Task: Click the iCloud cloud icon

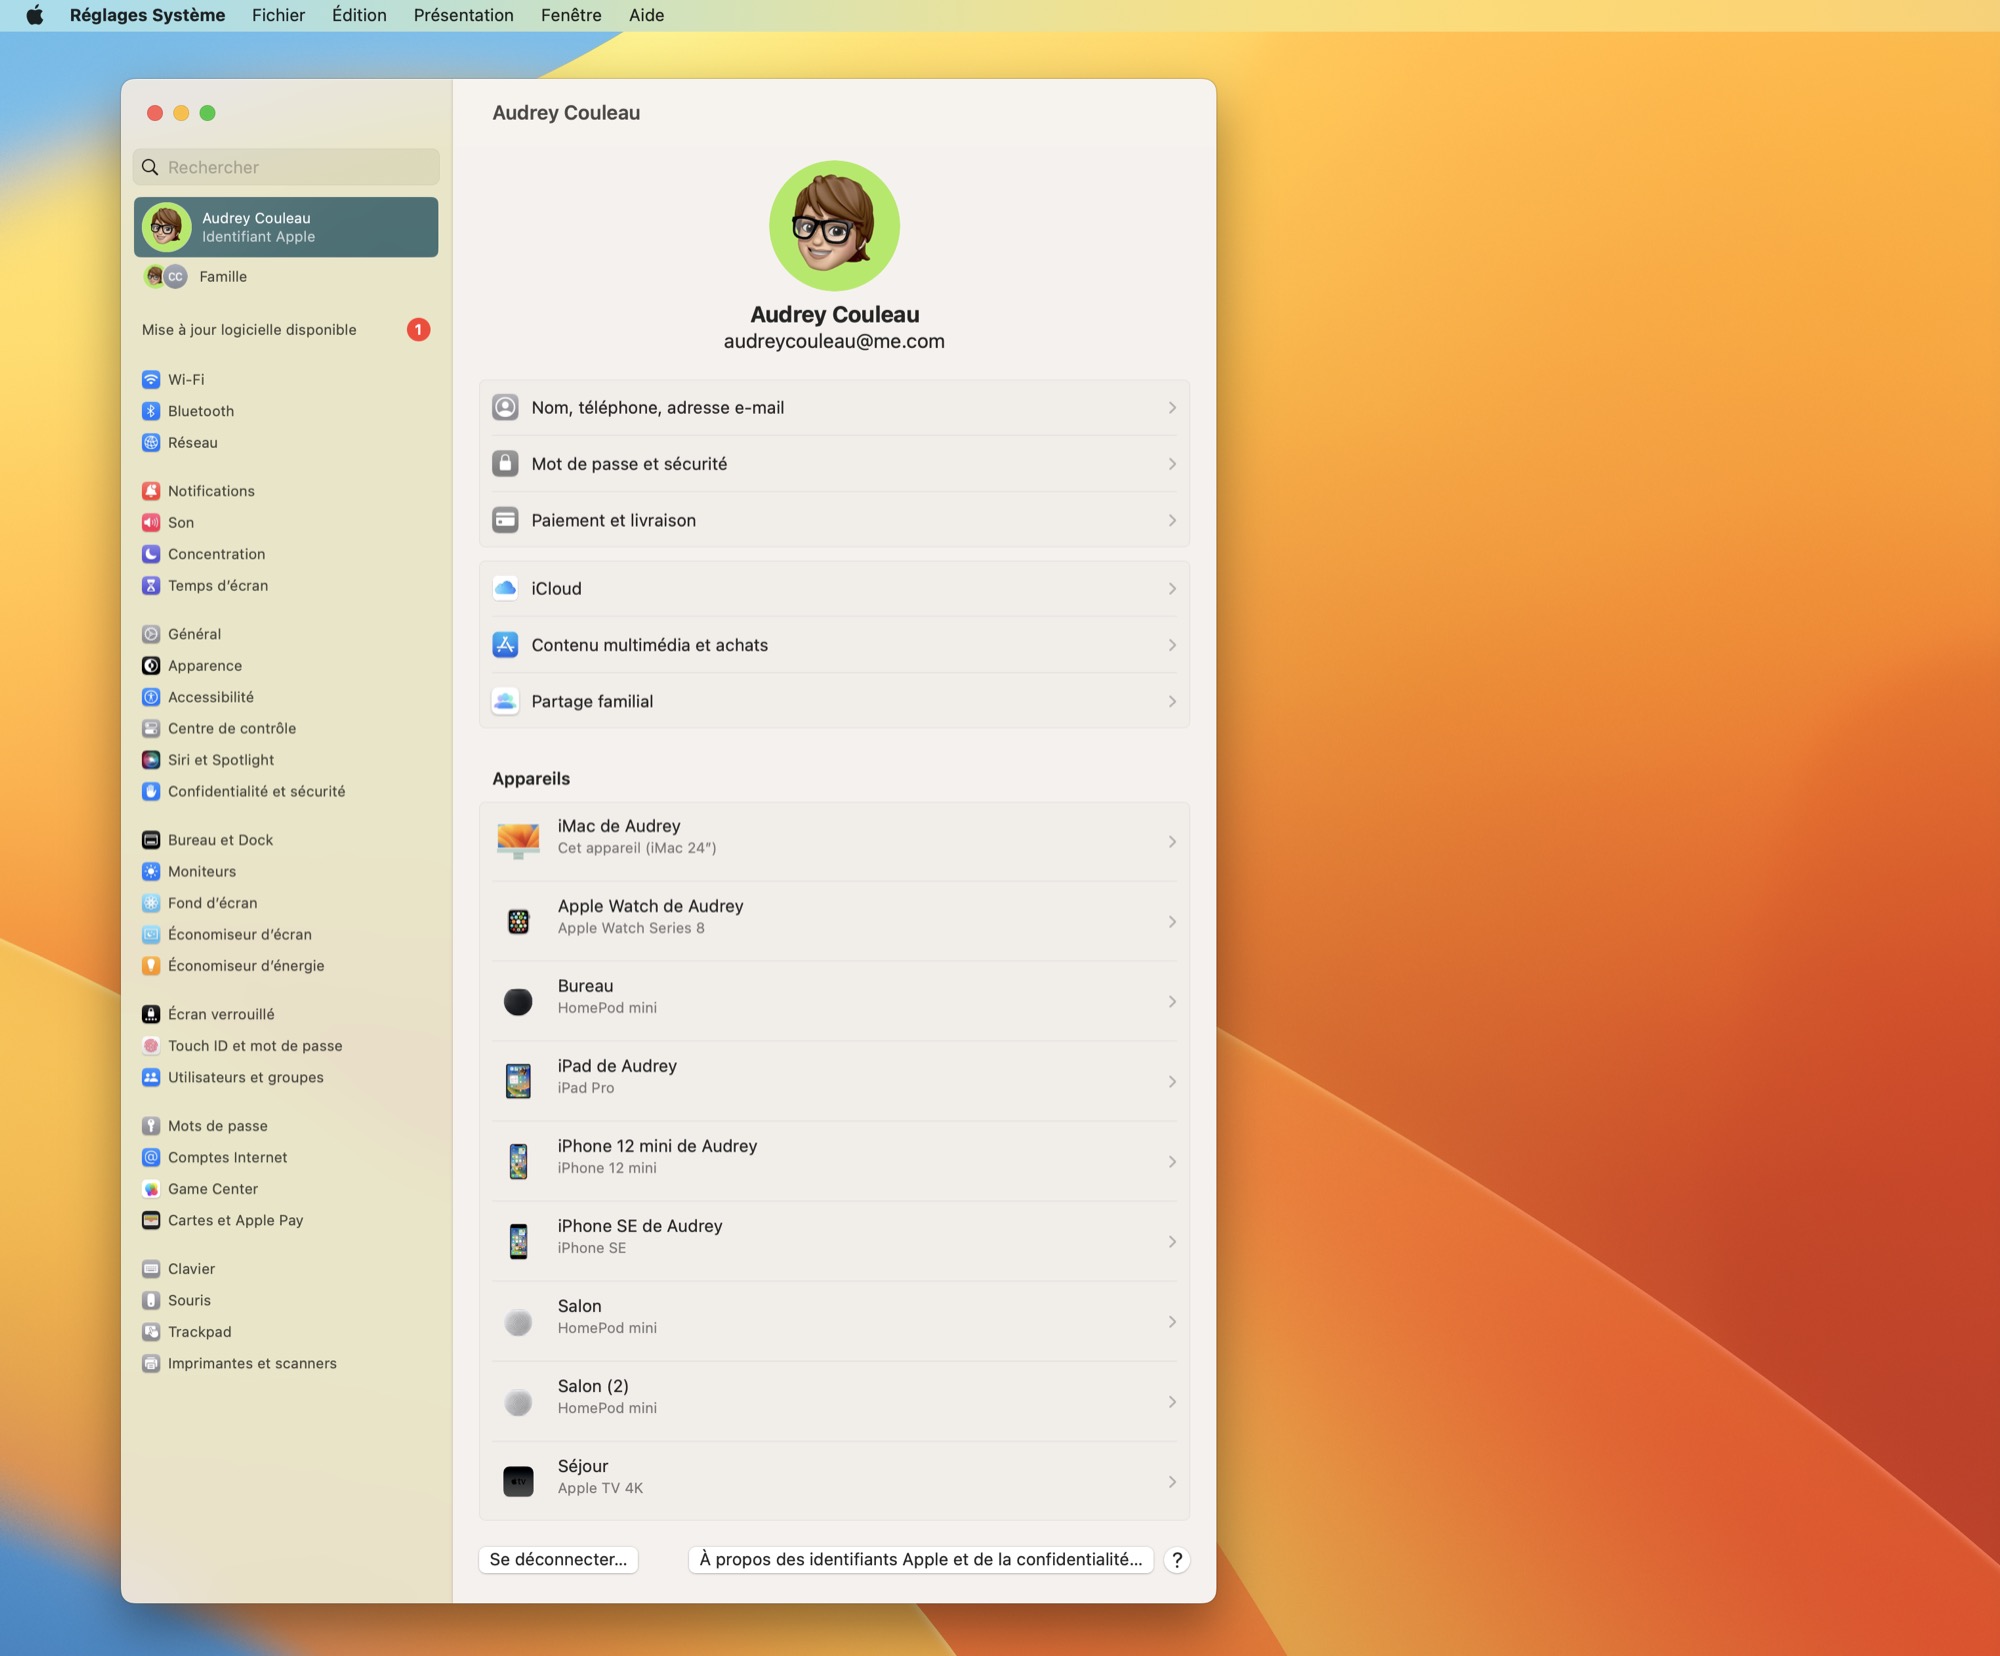Action: pos(505,588)
